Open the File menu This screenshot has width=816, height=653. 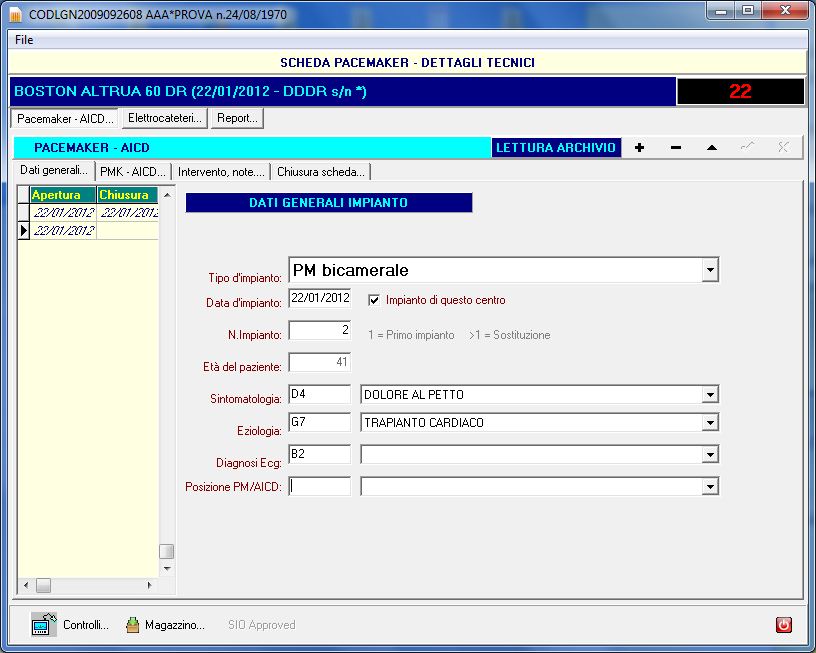24,40
